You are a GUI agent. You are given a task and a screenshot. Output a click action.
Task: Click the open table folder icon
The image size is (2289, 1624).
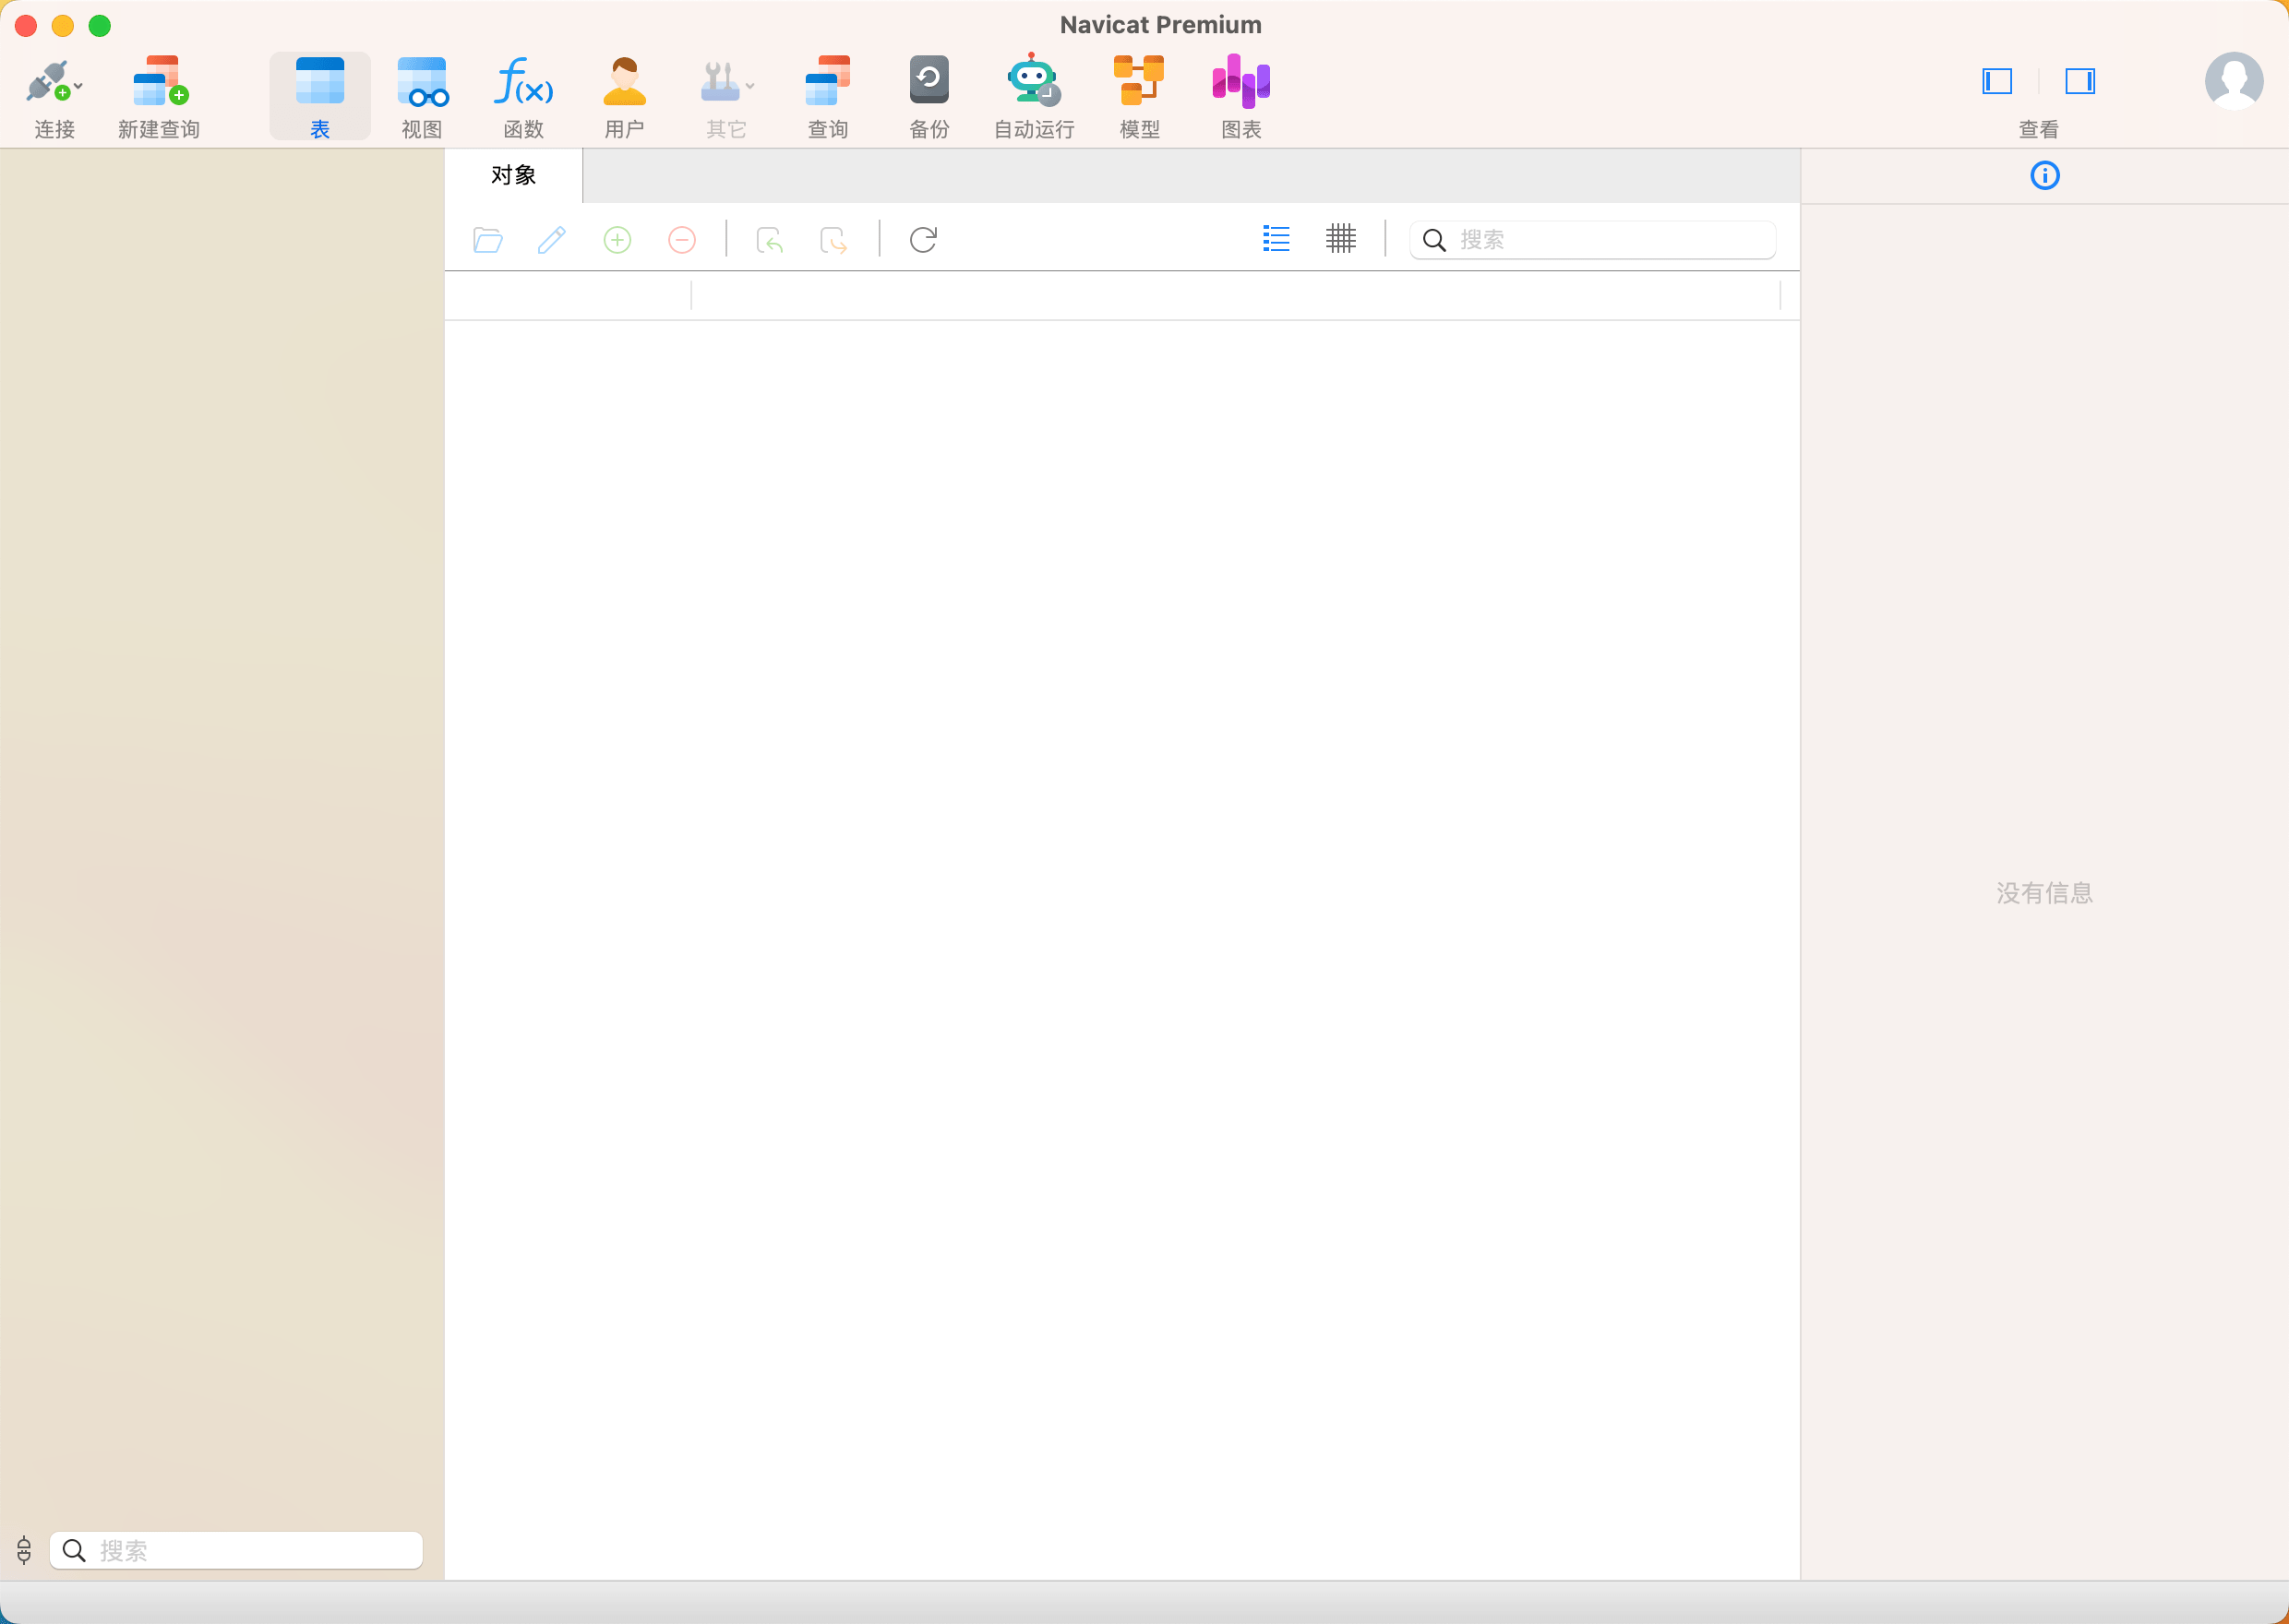488,240
